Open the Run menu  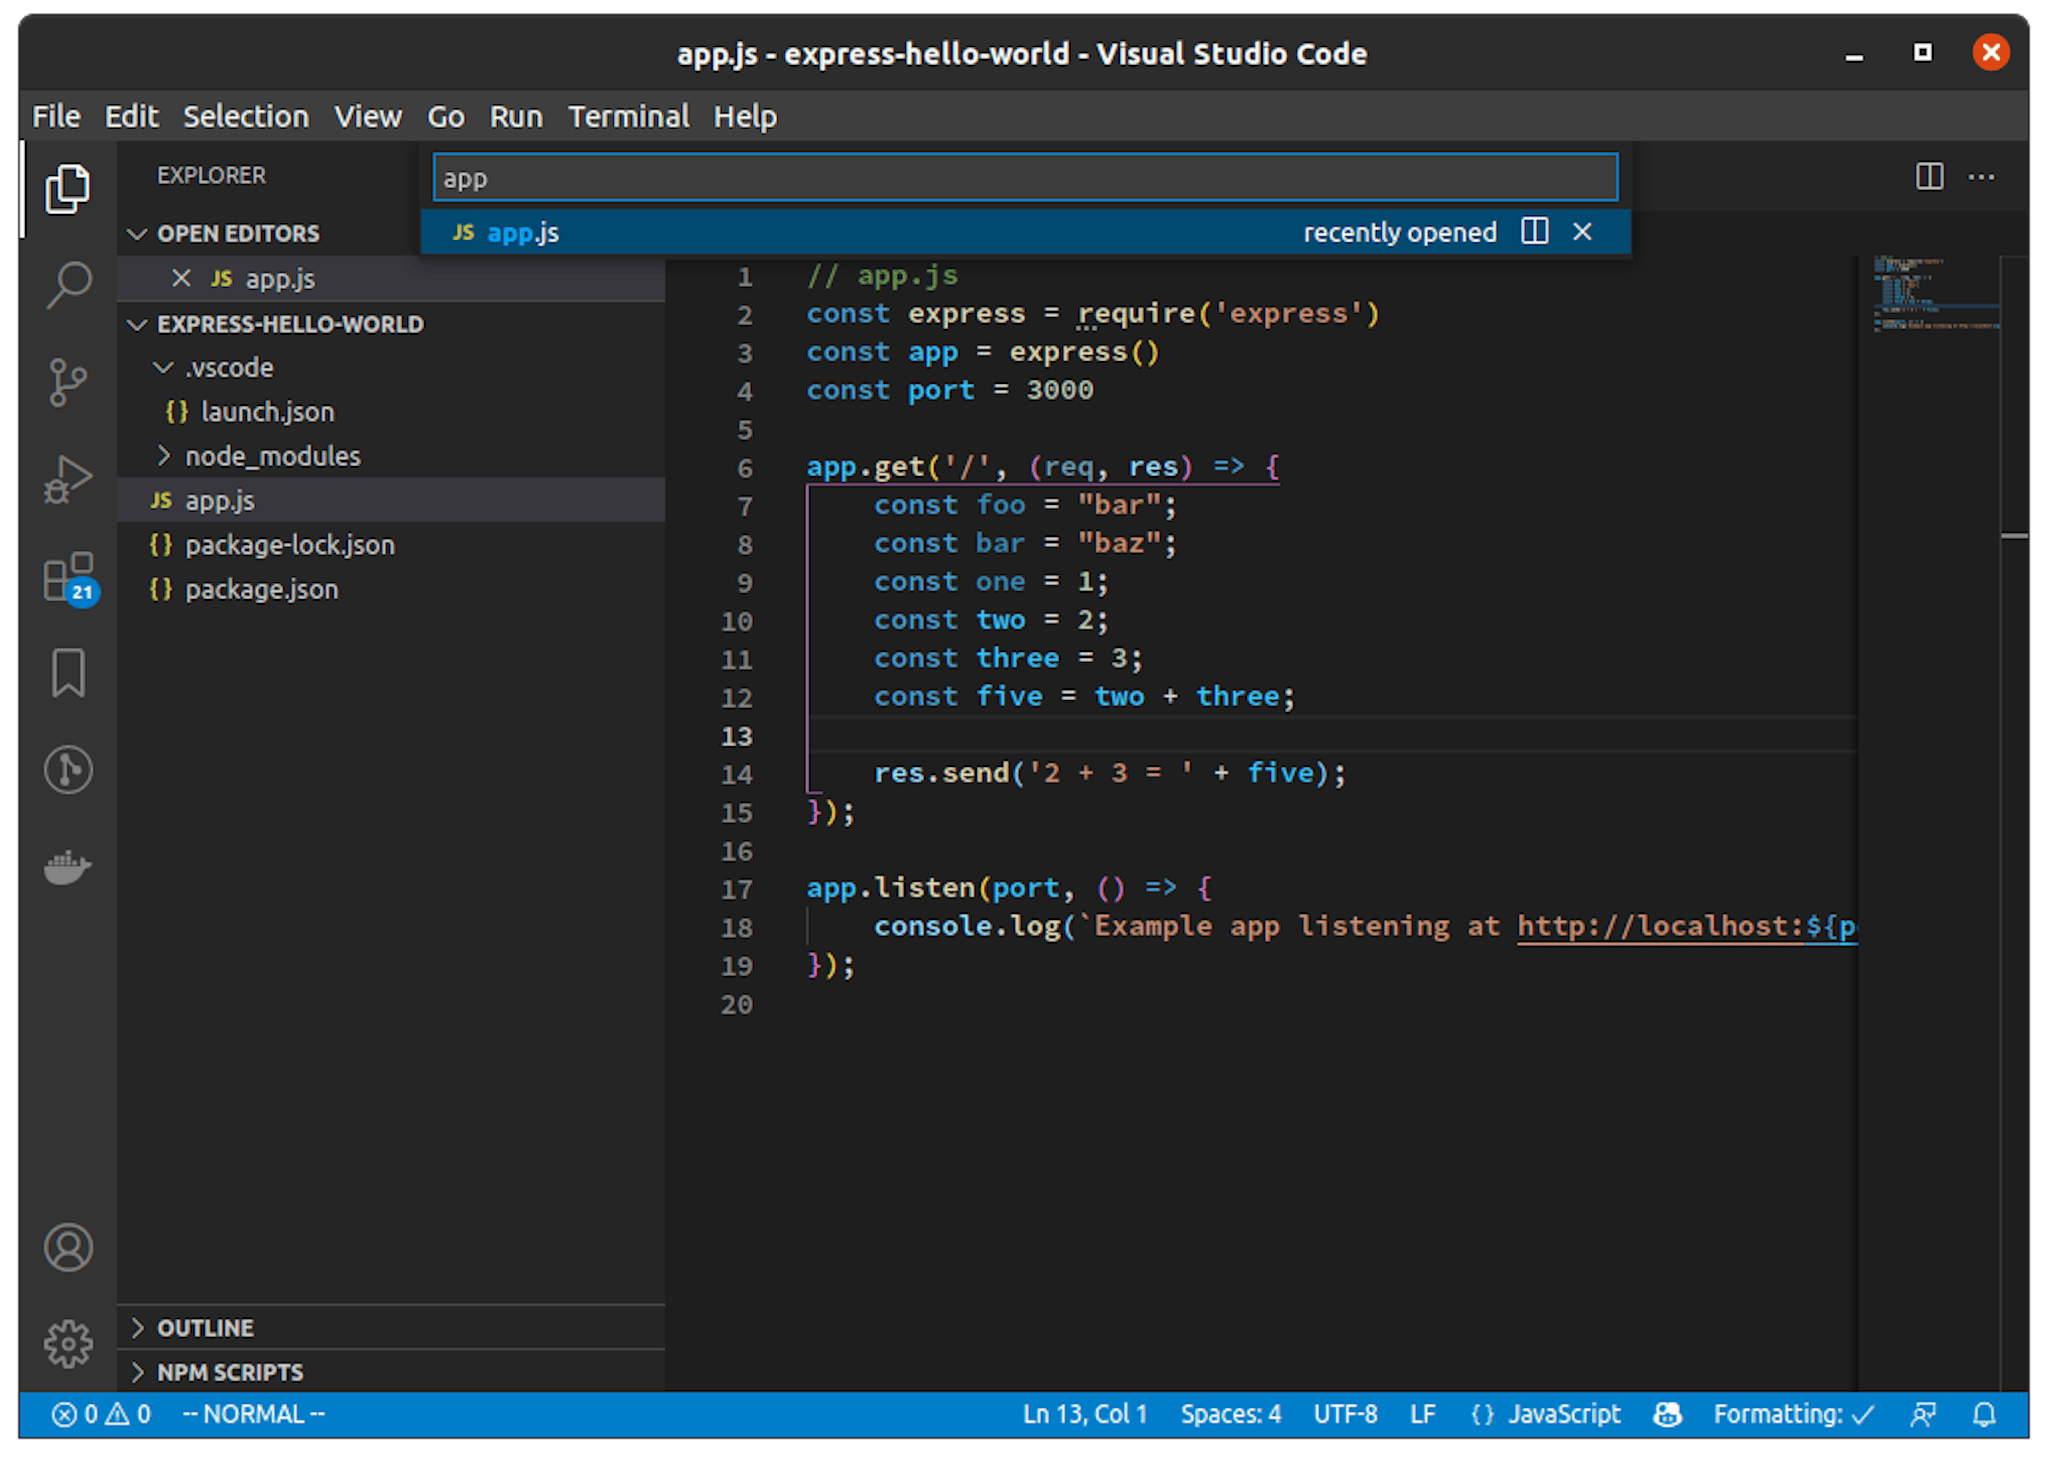tap(516, 116)
